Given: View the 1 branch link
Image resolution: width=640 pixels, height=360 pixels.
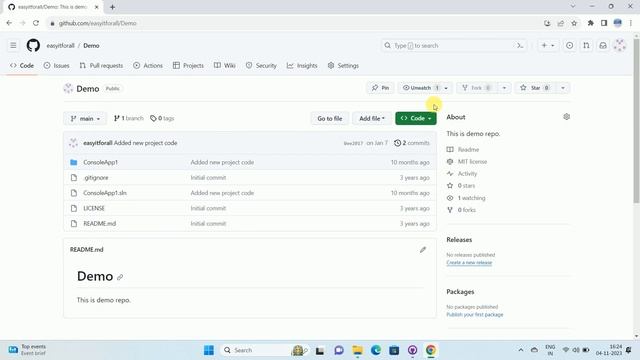Looking at the screenshot, I should 129,118.
